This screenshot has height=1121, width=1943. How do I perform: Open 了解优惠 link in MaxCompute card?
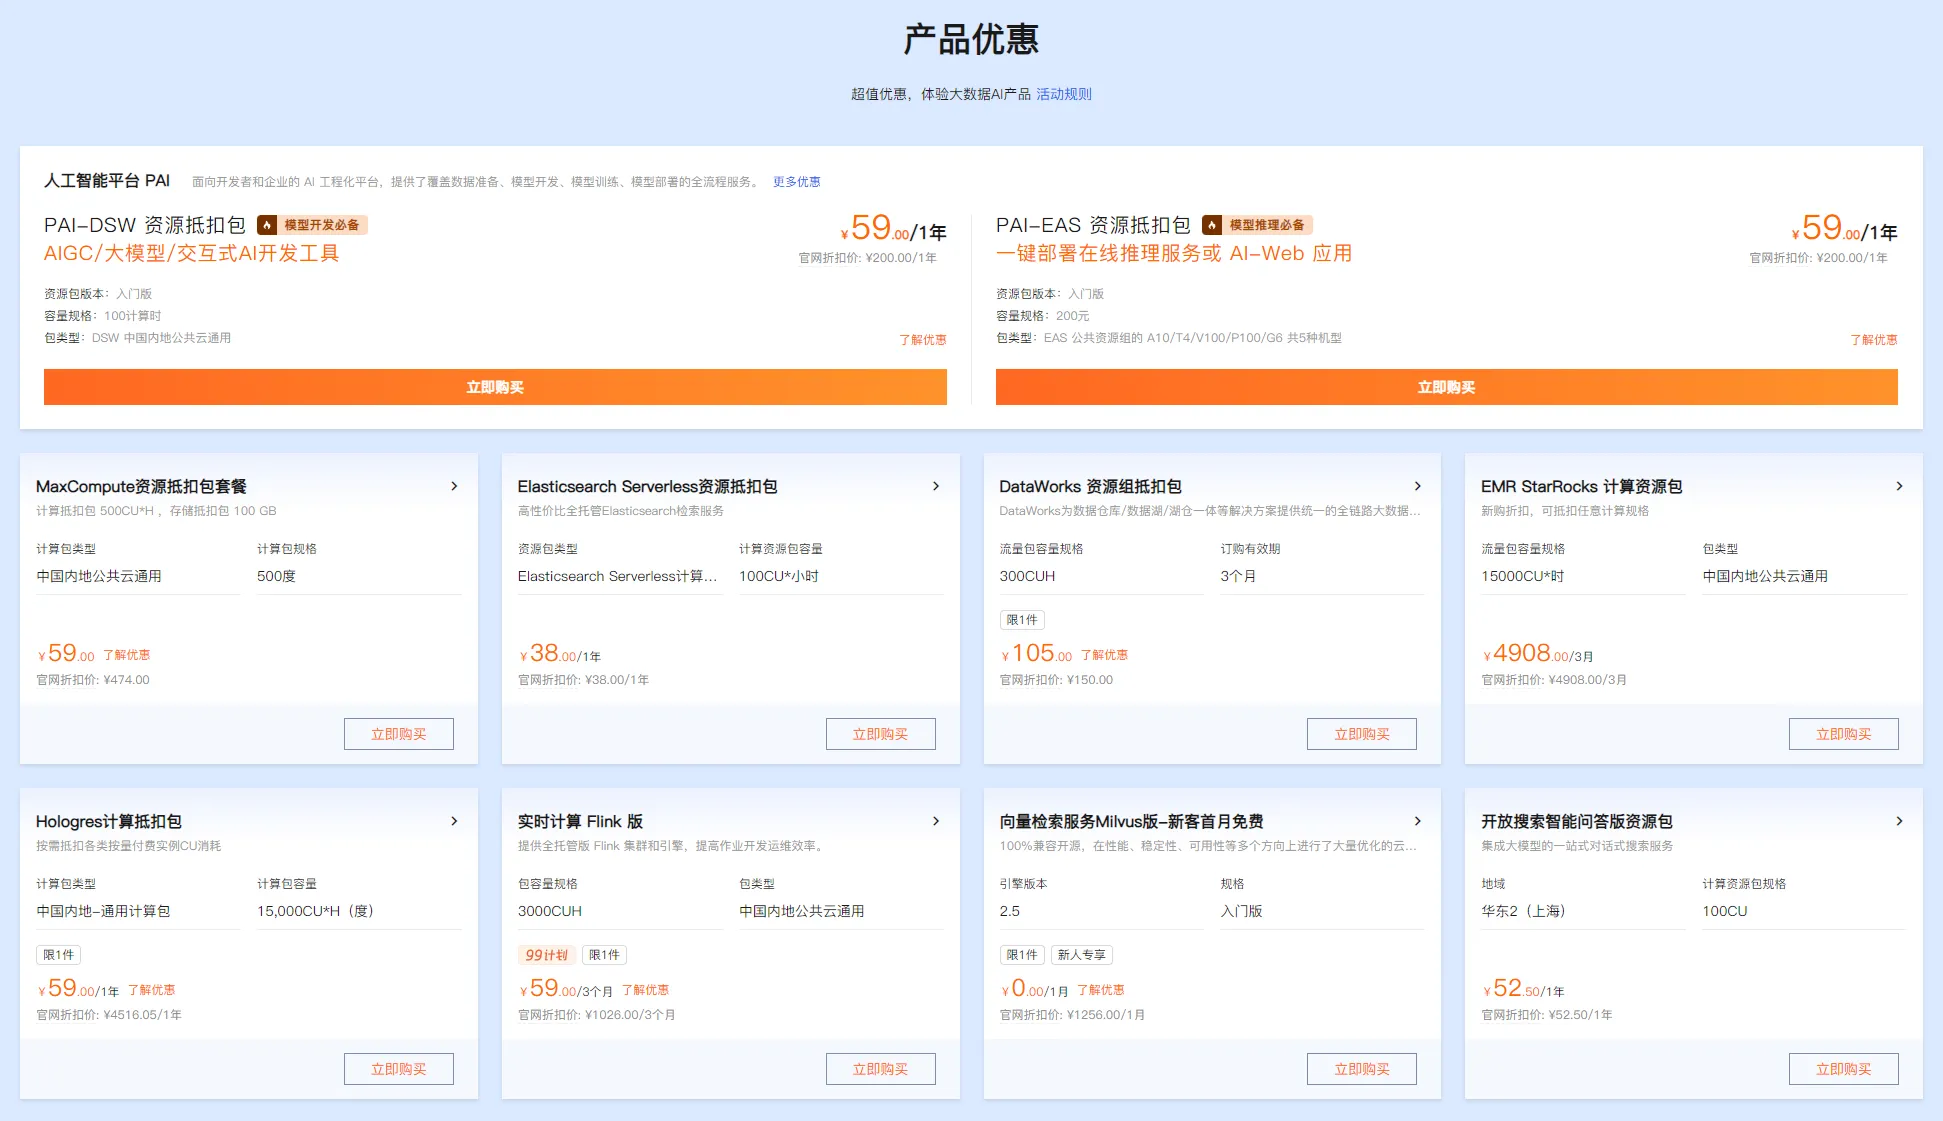click(126, 655)
